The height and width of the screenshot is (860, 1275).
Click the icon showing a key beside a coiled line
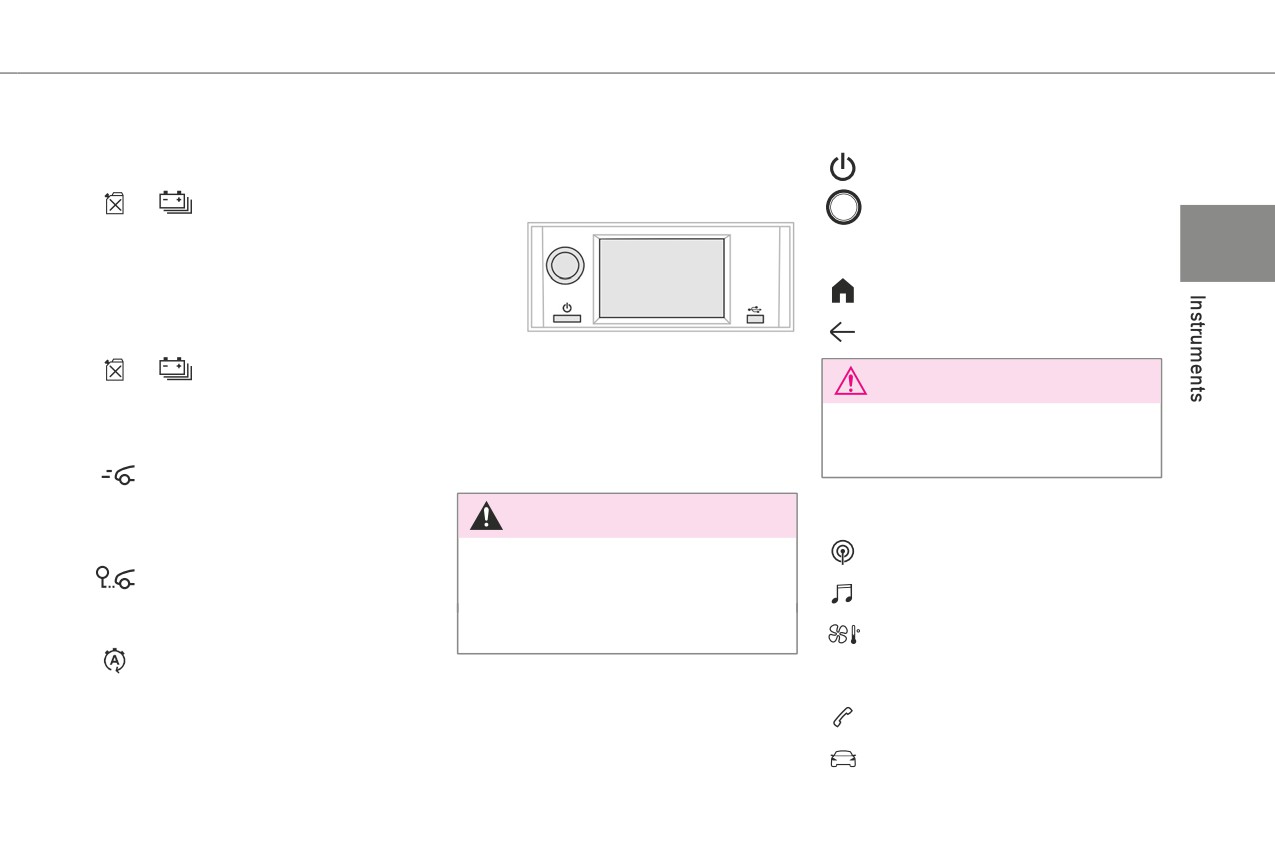(x=116, y=577)
